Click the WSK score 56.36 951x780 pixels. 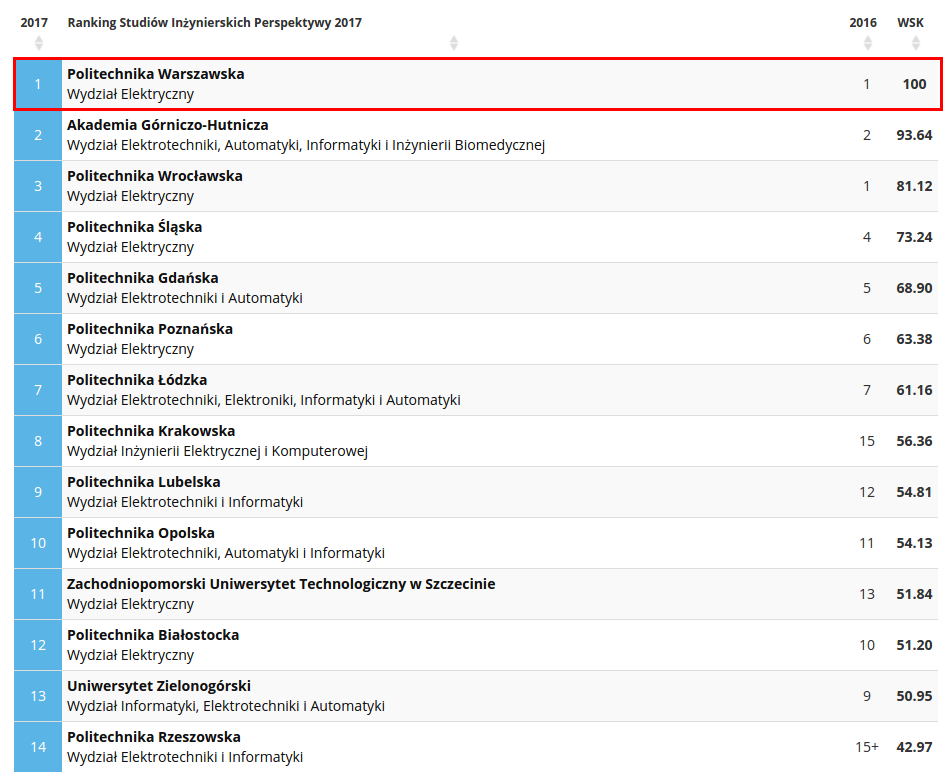click(x=914, y=440)
